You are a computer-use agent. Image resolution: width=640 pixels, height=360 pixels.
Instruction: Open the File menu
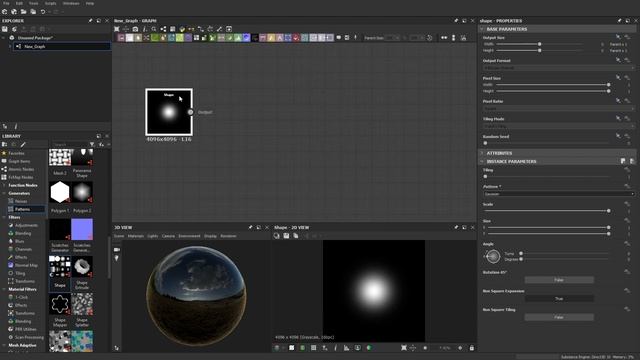[6, 3]
